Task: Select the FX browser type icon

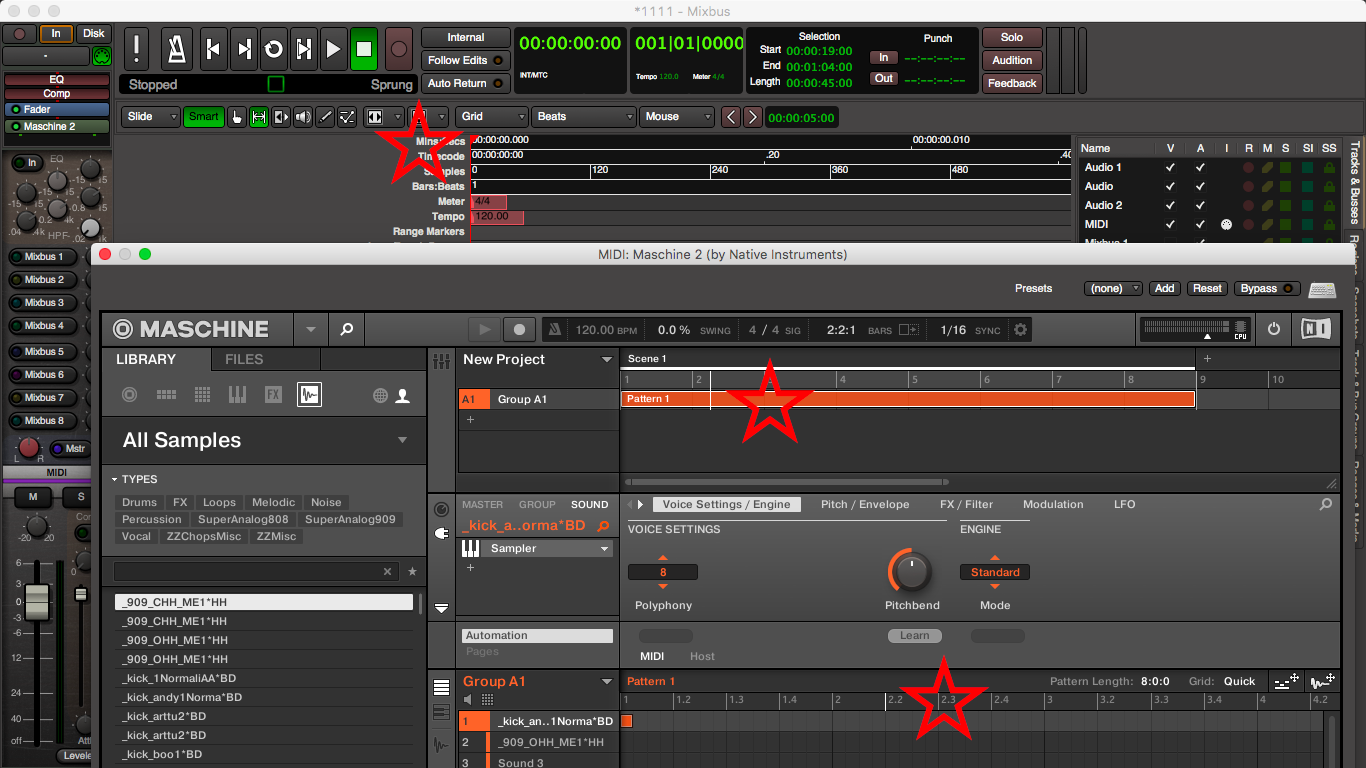Action: 273,395
